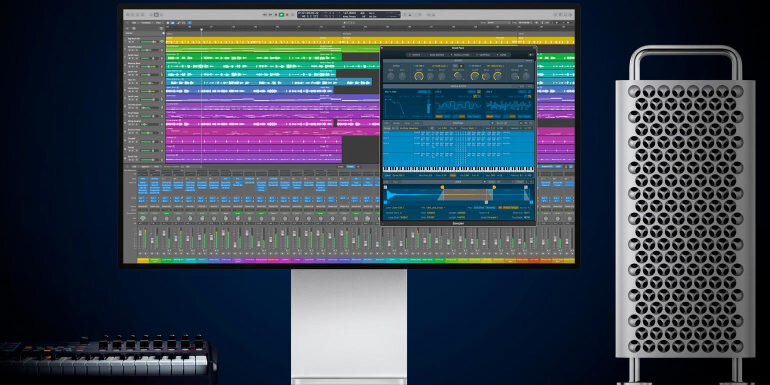
Task: Start playback with the green Play button
Action: tap(282, 15)
